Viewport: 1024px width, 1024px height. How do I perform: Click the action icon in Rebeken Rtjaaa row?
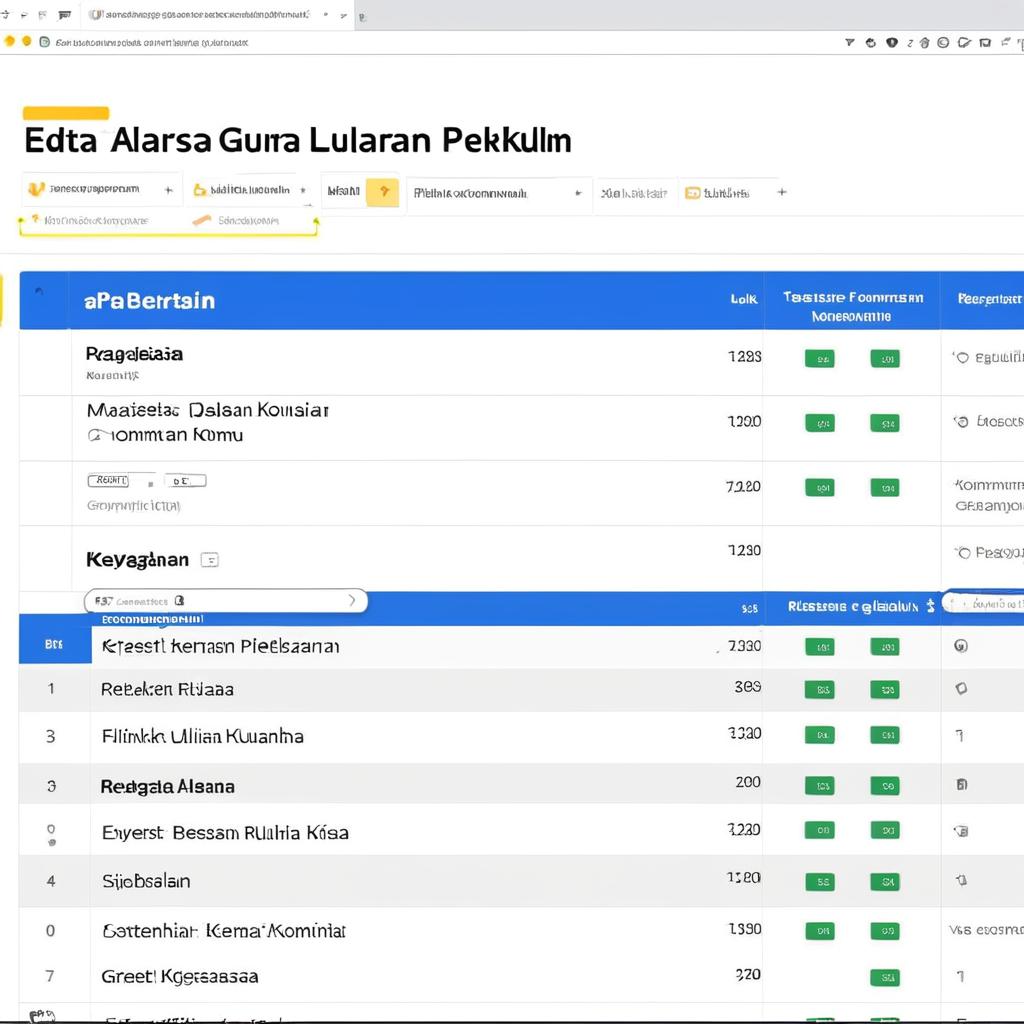point(961,688)
